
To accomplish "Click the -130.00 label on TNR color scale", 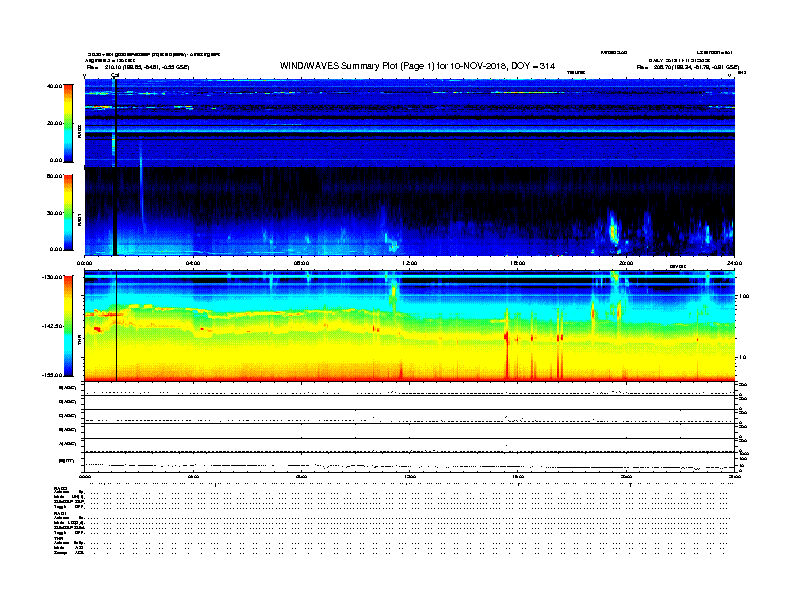I will click(x=53, y=277).
